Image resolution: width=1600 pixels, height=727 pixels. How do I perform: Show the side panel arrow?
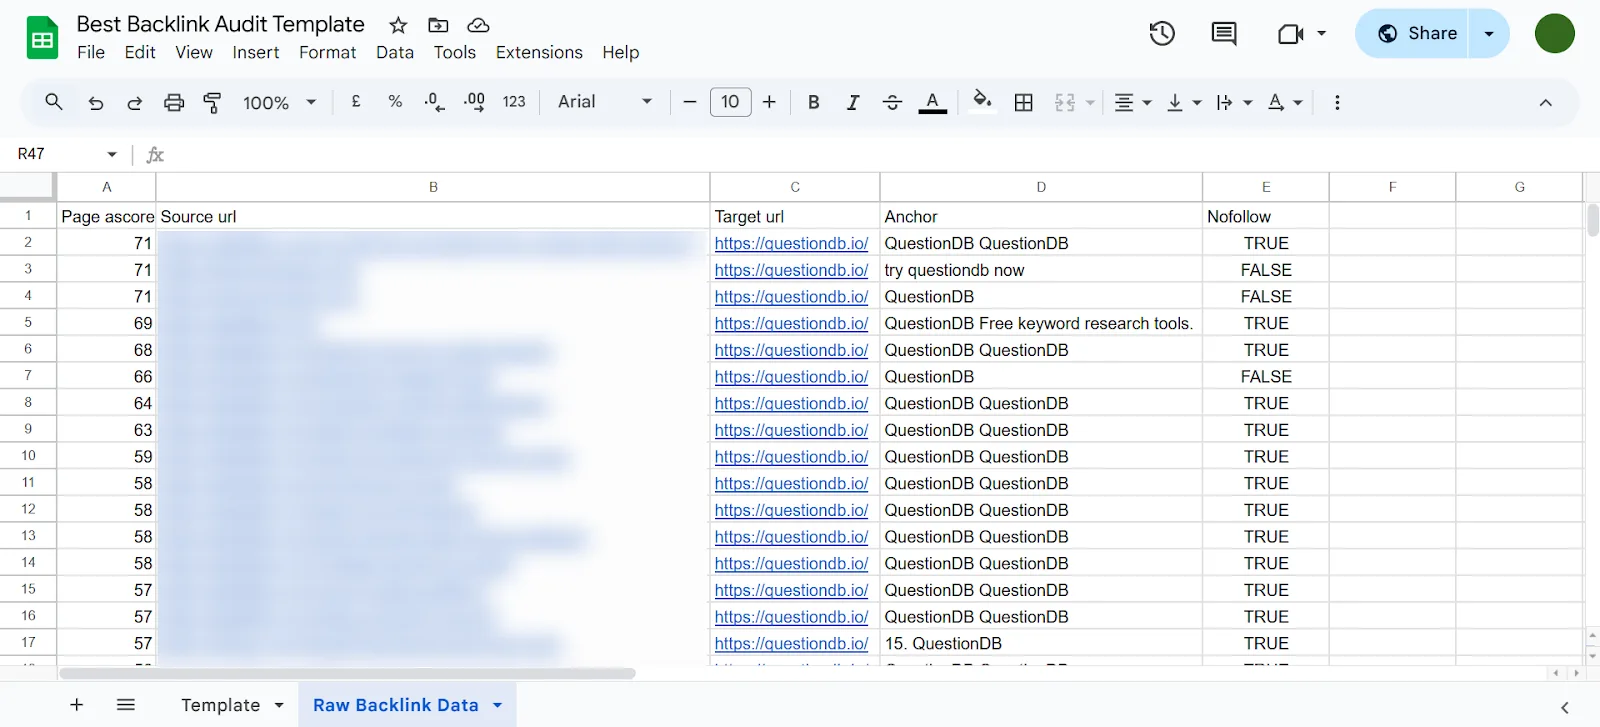pos(1565,707)
